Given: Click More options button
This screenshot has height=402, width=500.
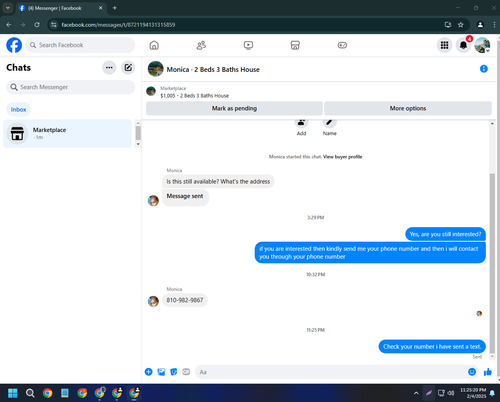Looking at the screenshot, I should [x=408, y=108].
